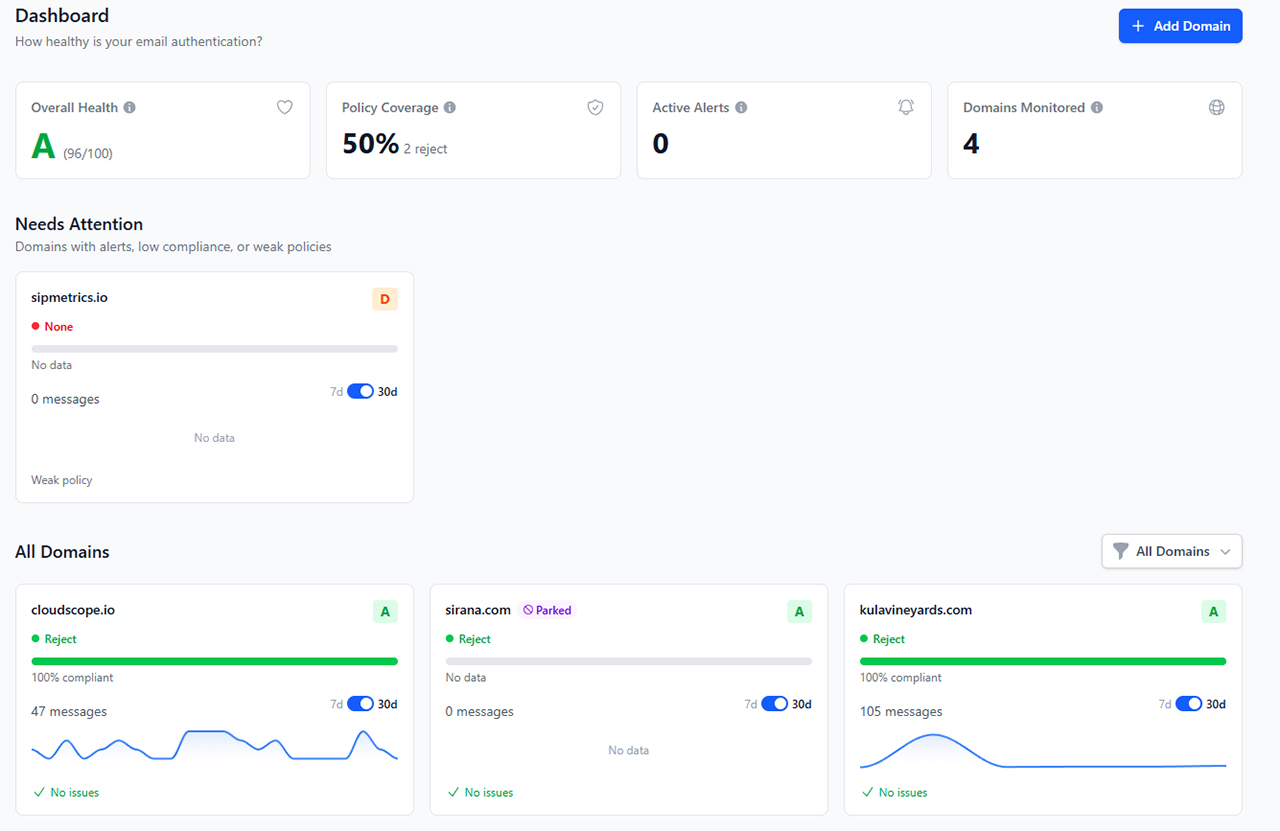
Task: Click the sipmetrics.io empty compliance bar
Action: click(214, 349)
